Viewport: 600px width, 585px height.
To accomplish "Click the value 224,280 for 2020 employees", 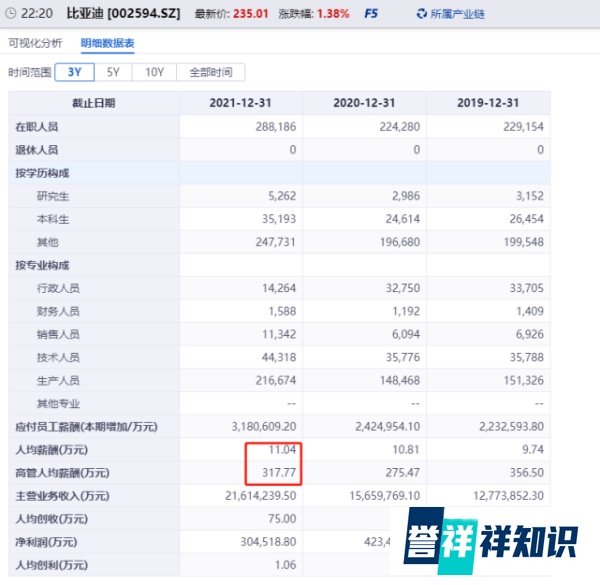I will coord(399,127).
